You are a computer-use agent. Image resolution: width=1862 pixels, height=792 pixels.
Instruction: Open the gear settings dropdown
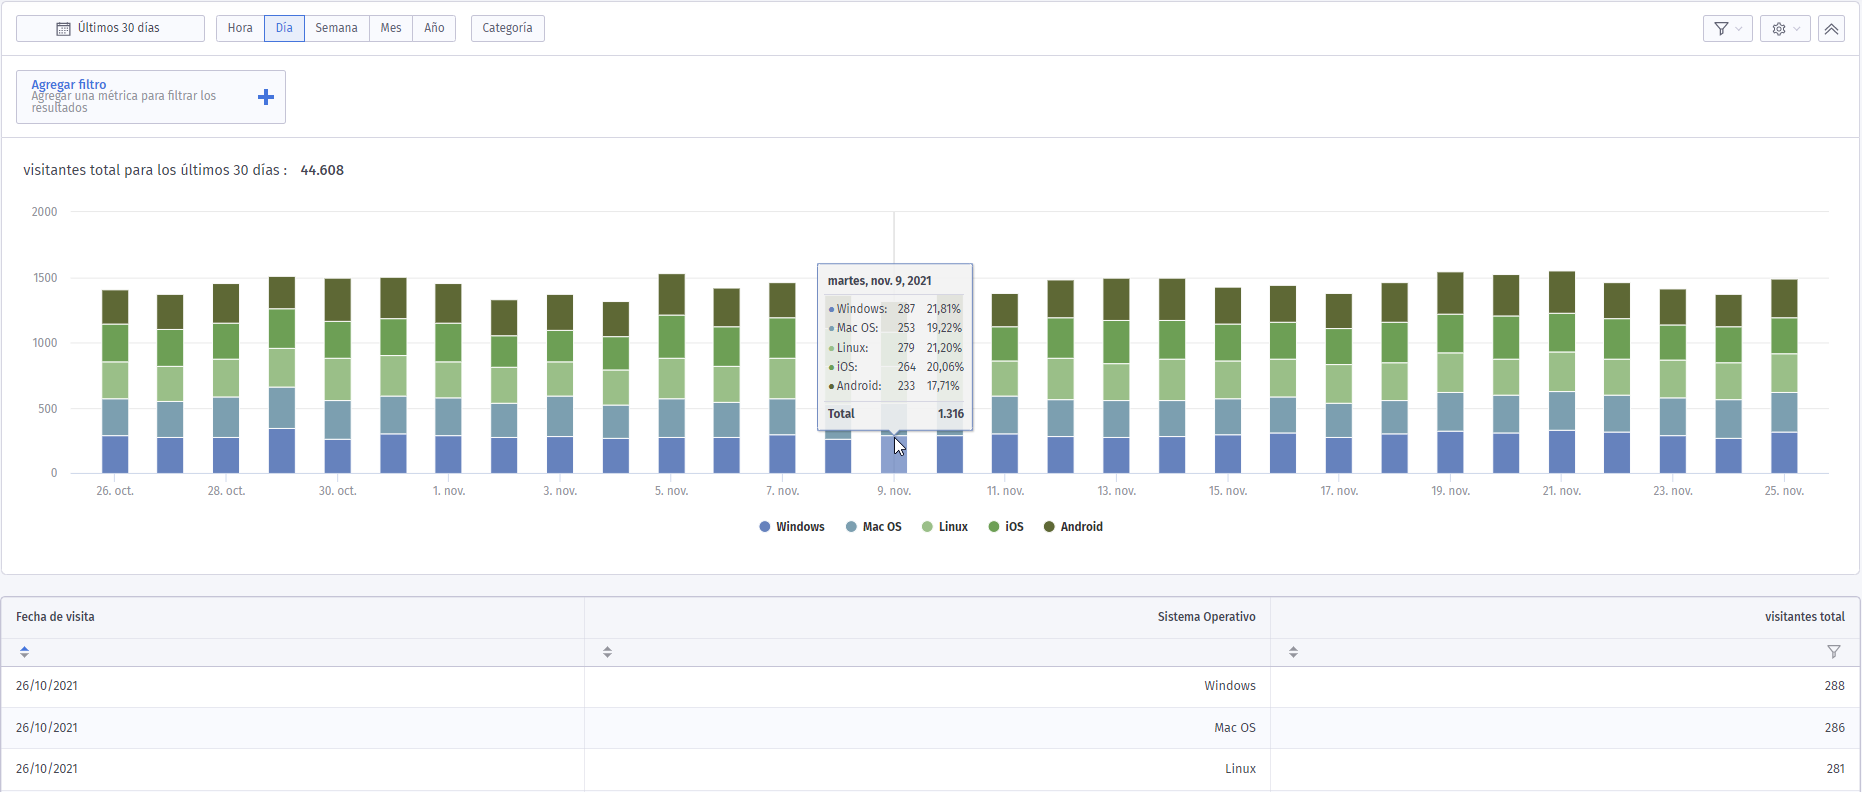[x=1785, y=29]
